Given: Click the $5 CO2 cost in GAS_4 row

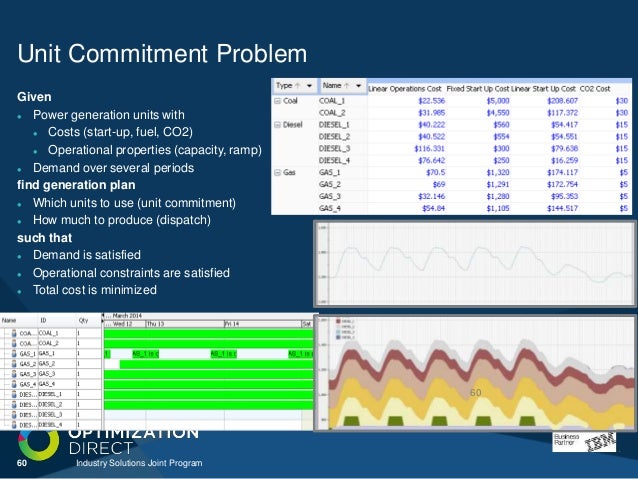Looking at the screenshot, I should click(624, 208).
